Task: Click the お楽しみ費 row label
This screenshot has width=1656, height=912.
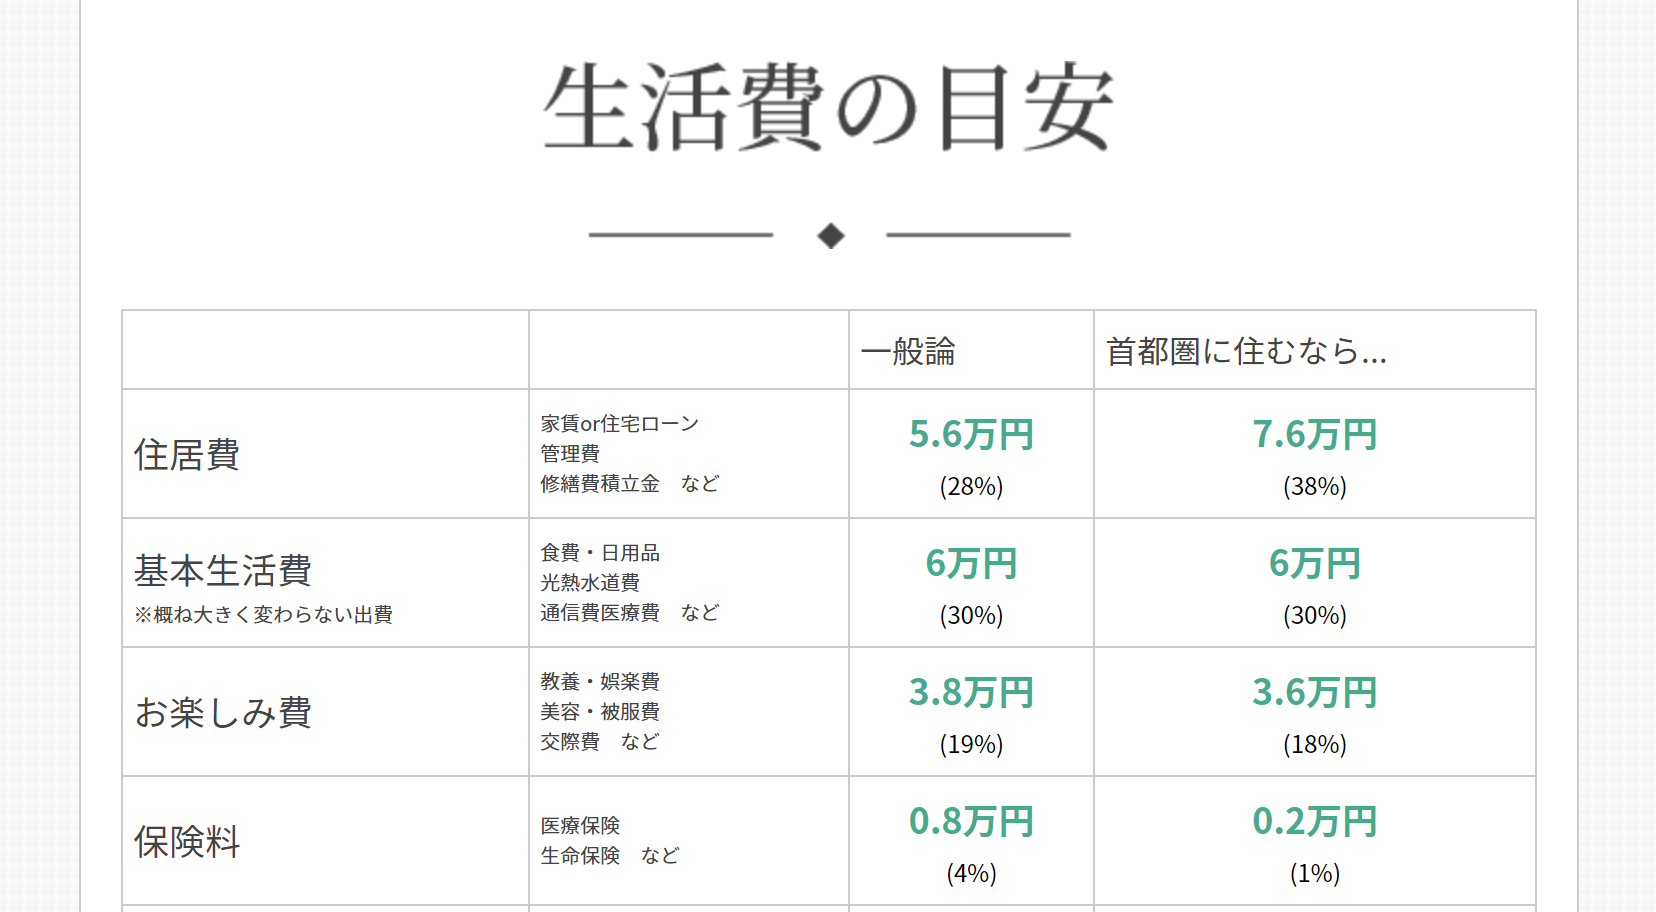Action: pos(223,712)
